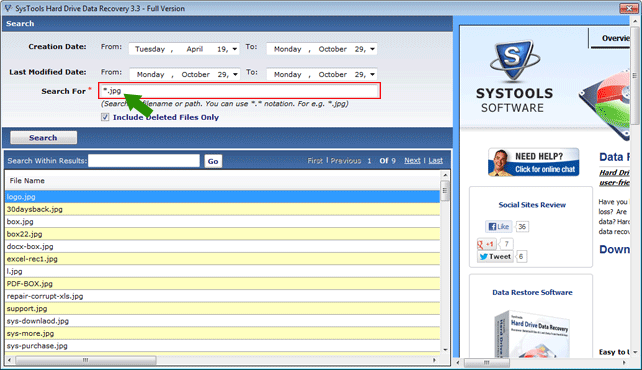This screenshot has height=370, width=642.
Task: Click the Go button
Action: click(213, 161)
